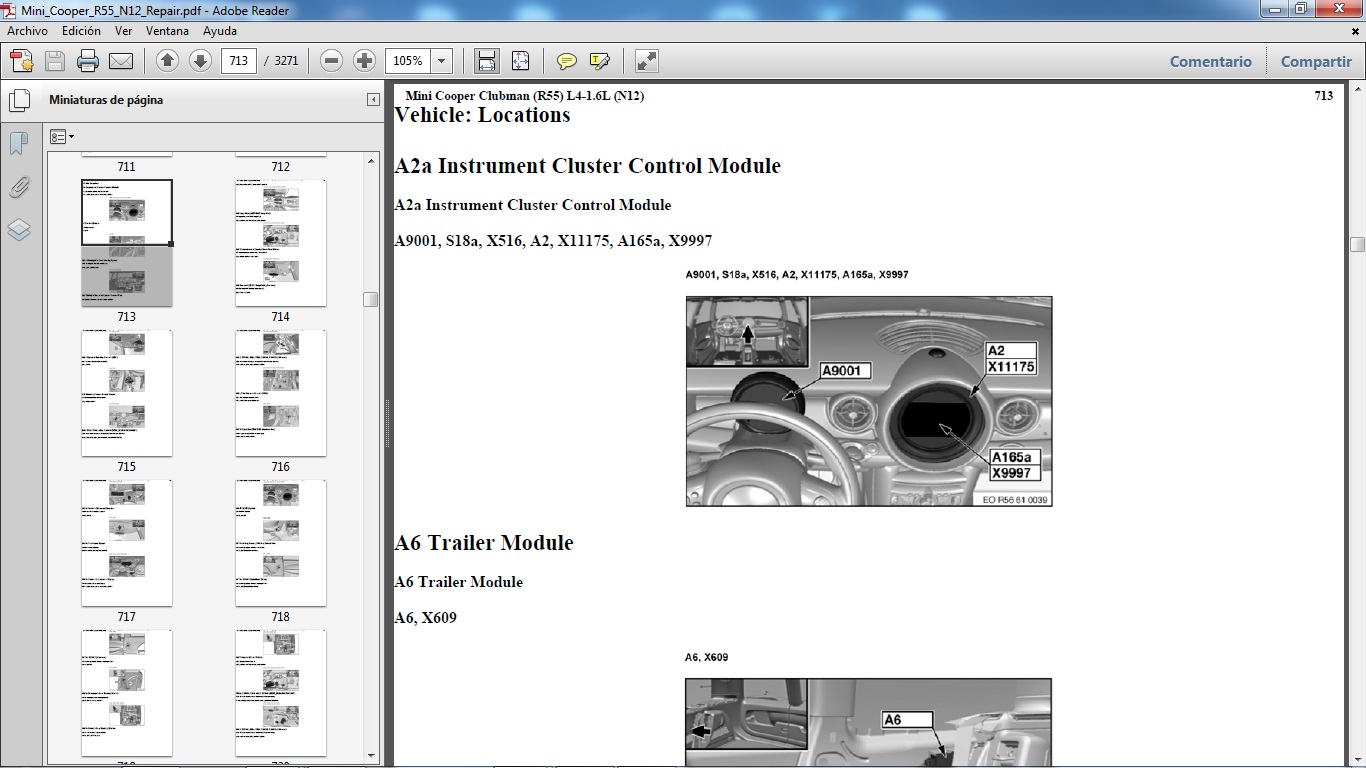Image resolution: width=1366 pixels, height=768 pixels.
Task: Select the page 718 thumbnail
Action: click(x=281, y=543)
